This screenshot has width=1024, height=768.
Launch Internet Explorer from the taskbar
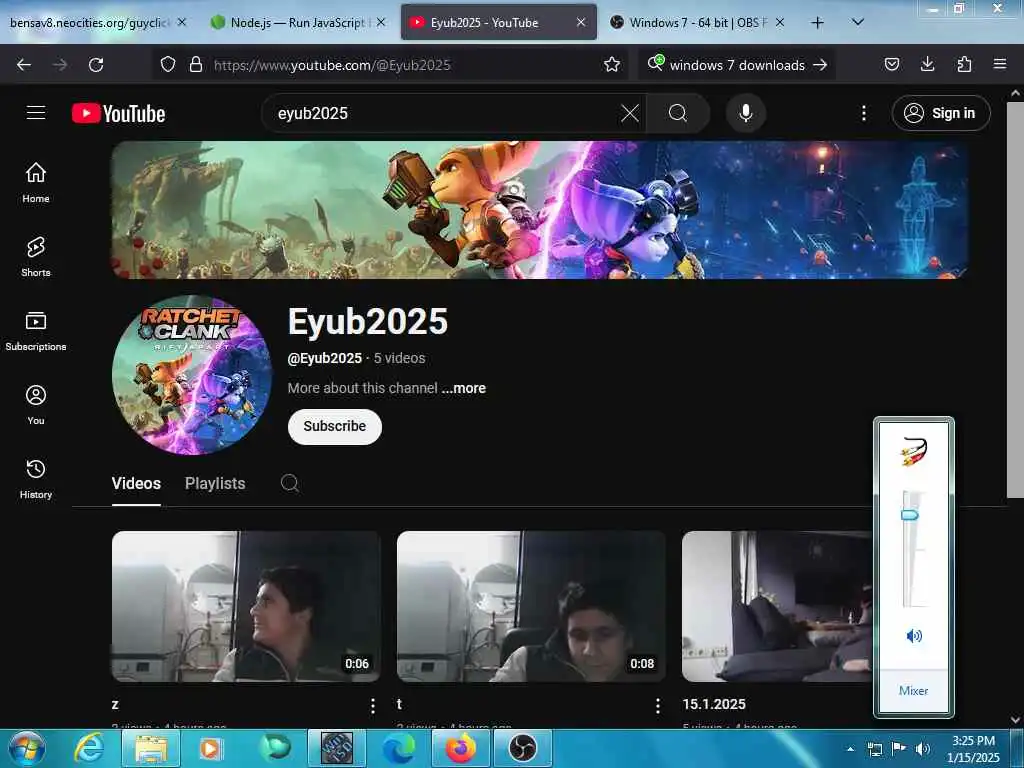[89, 748]
